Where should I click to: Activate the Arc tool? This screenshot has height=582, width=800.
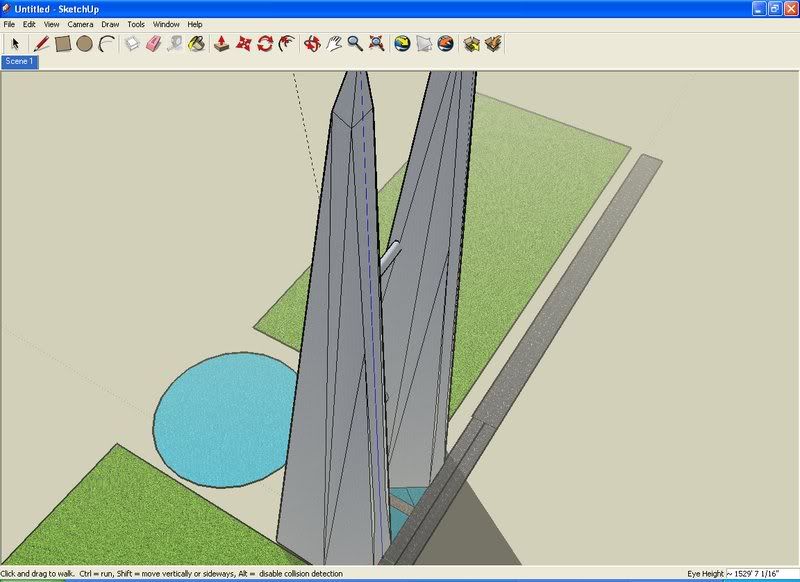point(106,43)
